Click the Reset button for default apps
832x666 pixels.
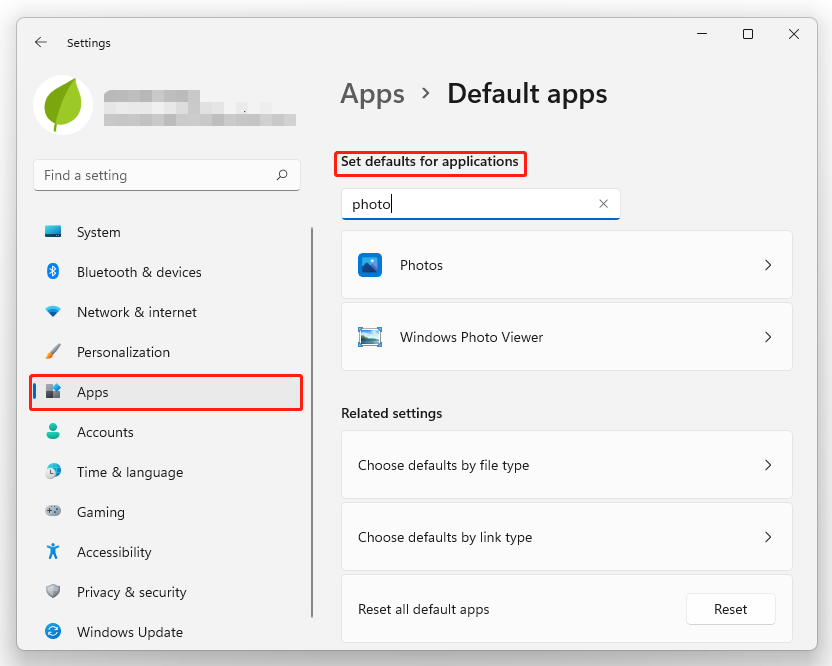point(731,609)
